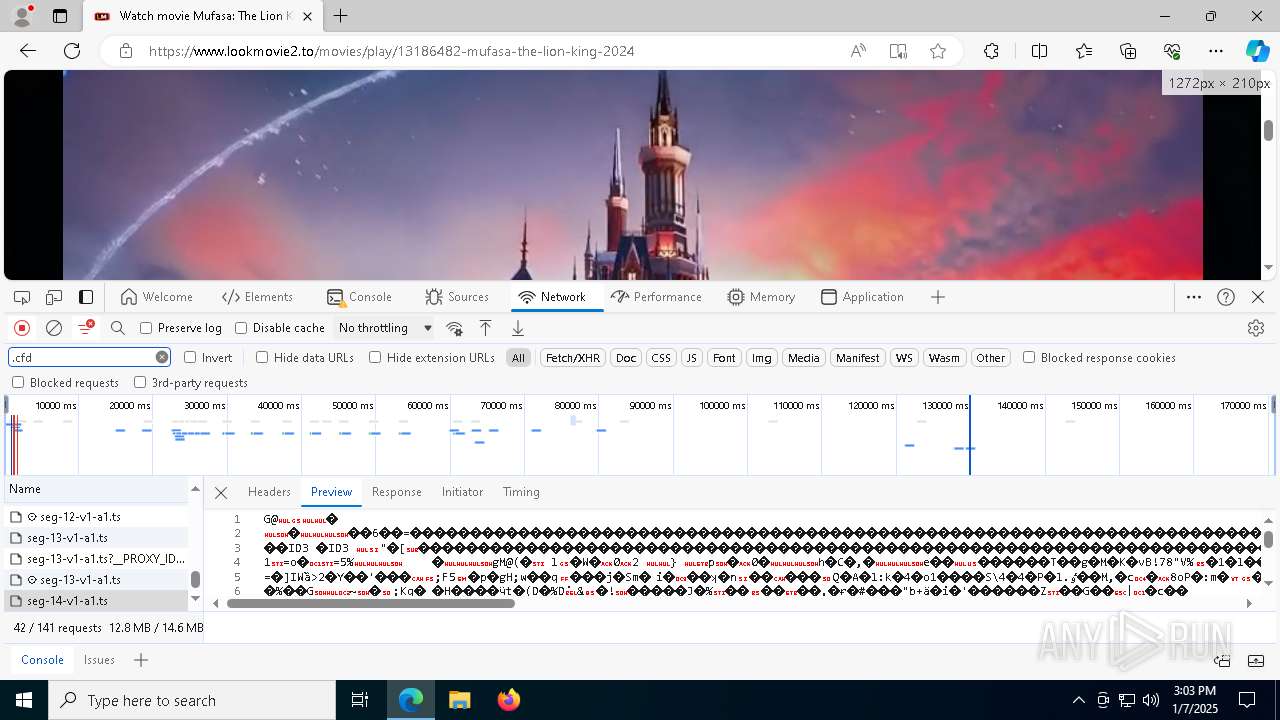
Task: Open the Read aloud icon in address bar
Action: pyautogui.click(x=858, y=51)
